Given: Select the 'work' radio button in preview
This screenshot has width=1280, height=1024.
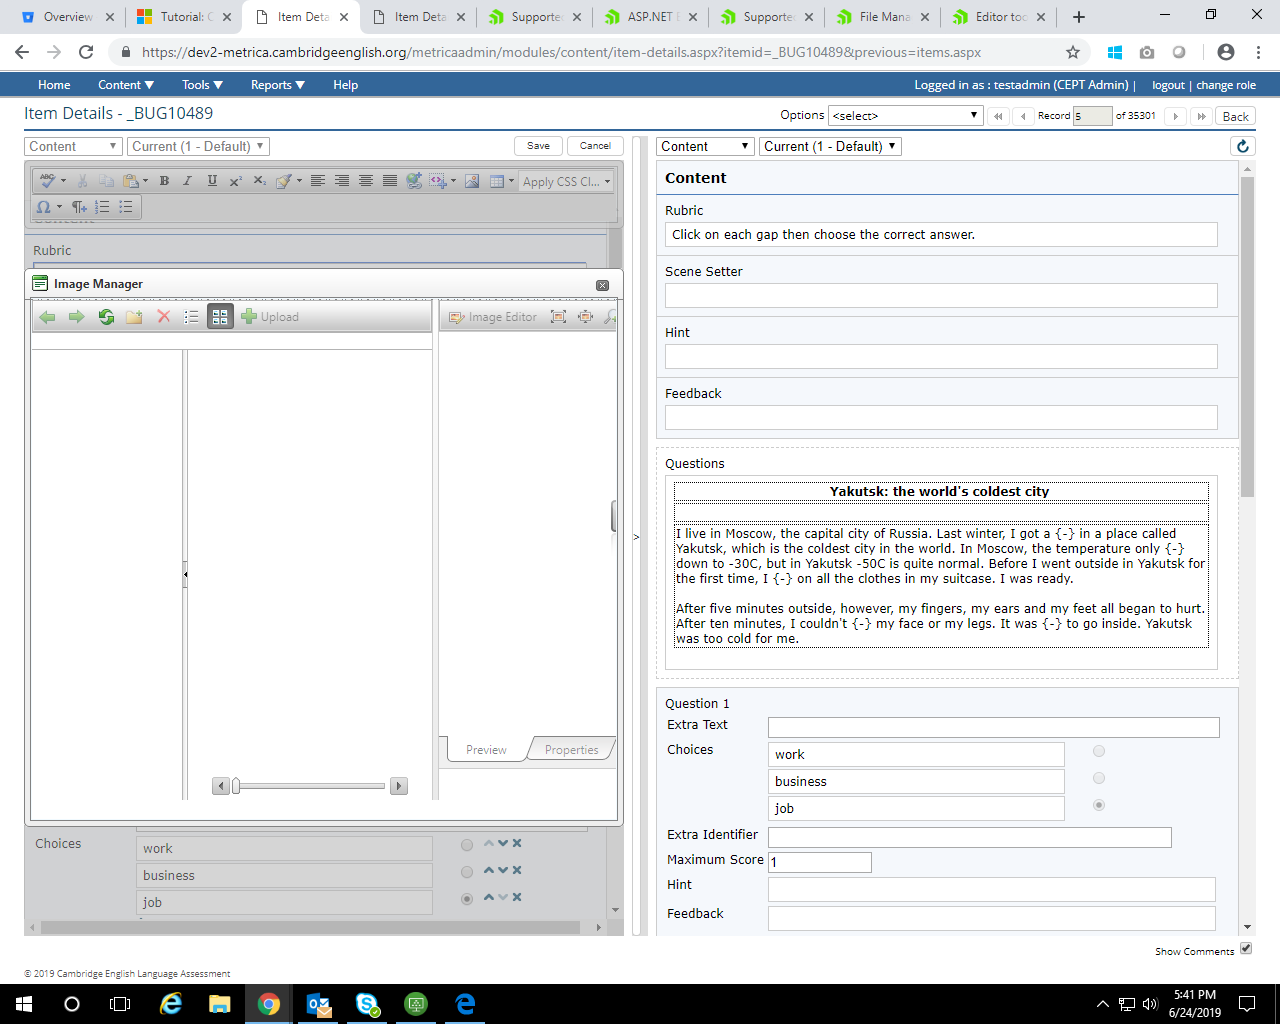Looking at the screenshot, I should (x=1099, y=751).
